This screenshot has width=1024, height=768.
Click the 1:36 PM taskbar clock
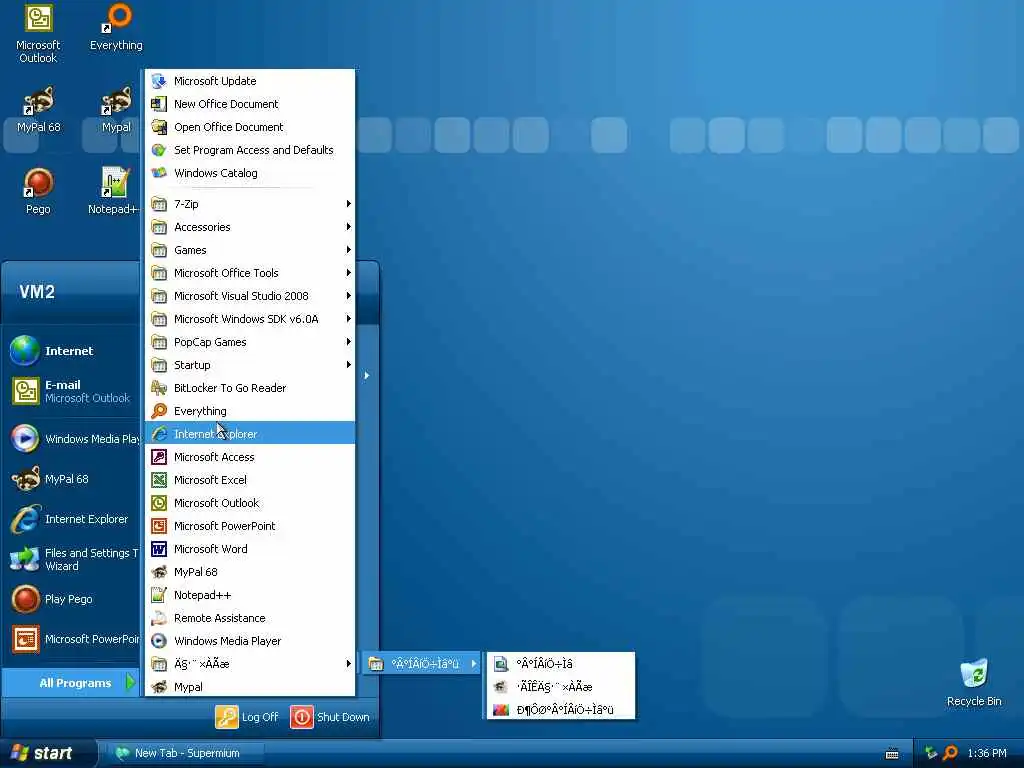(x=987, y=754)
